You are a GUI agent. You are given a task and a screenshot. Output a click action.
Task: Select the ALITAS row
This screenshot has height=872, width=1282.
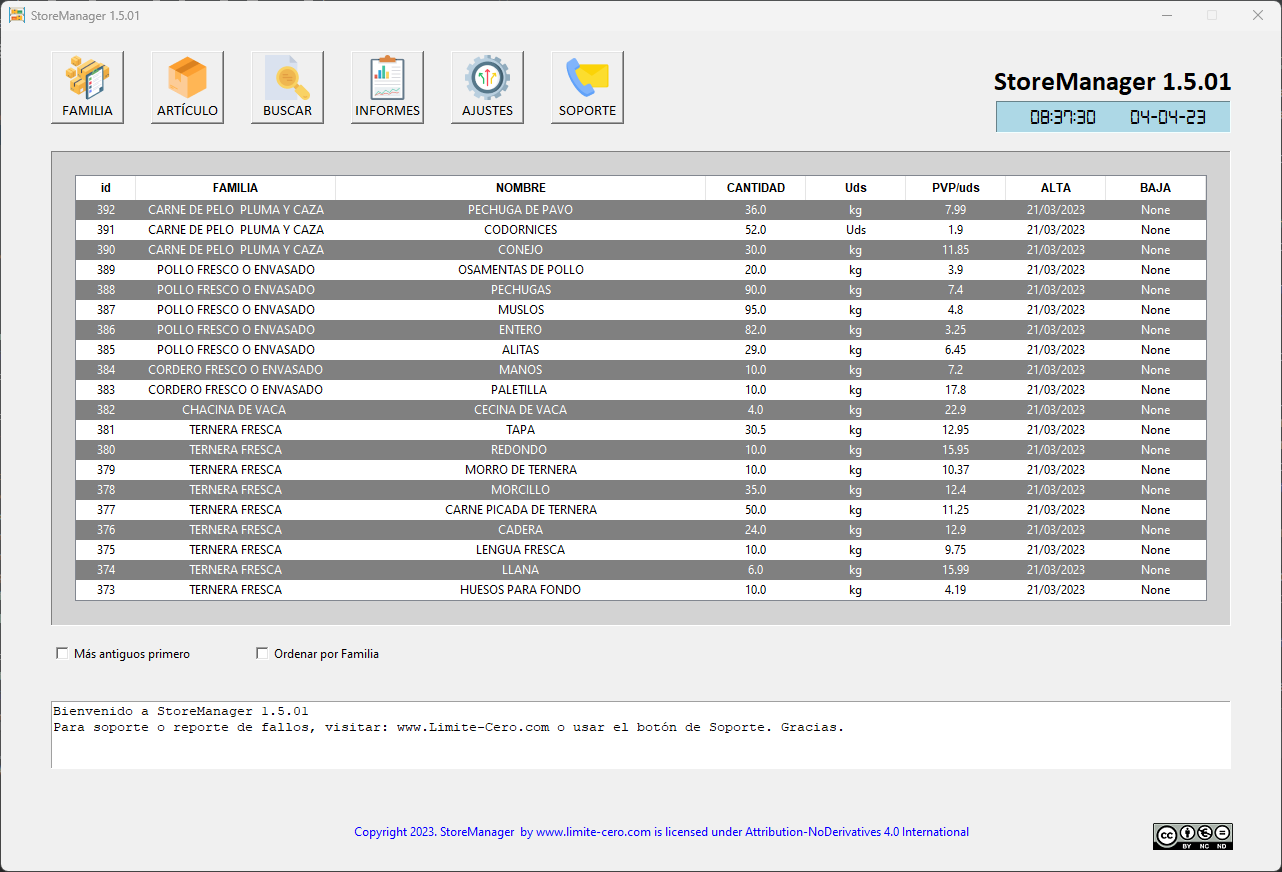pos(641,350)
